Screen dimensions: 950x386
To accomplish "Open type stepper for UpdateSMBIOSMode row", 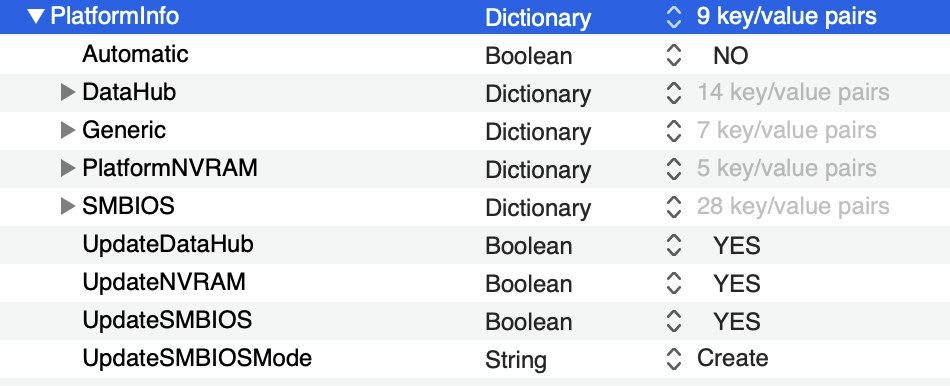I will click(x=674, y=359).
